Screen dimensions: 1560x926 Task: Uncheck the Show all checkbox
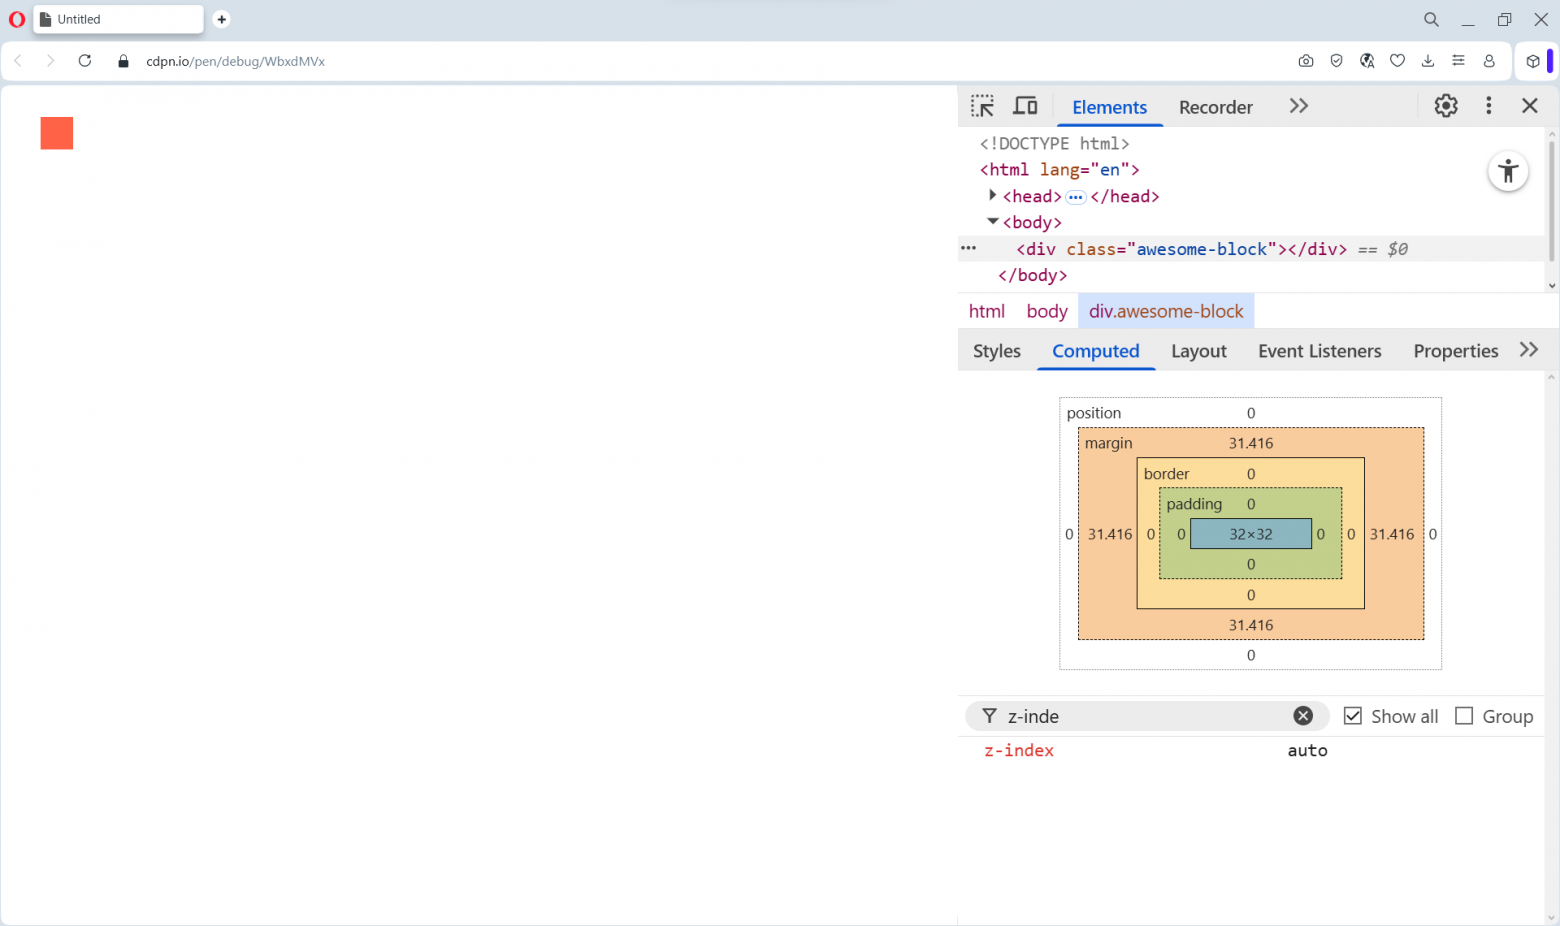pyautogui.click(x=1353, y=716)
